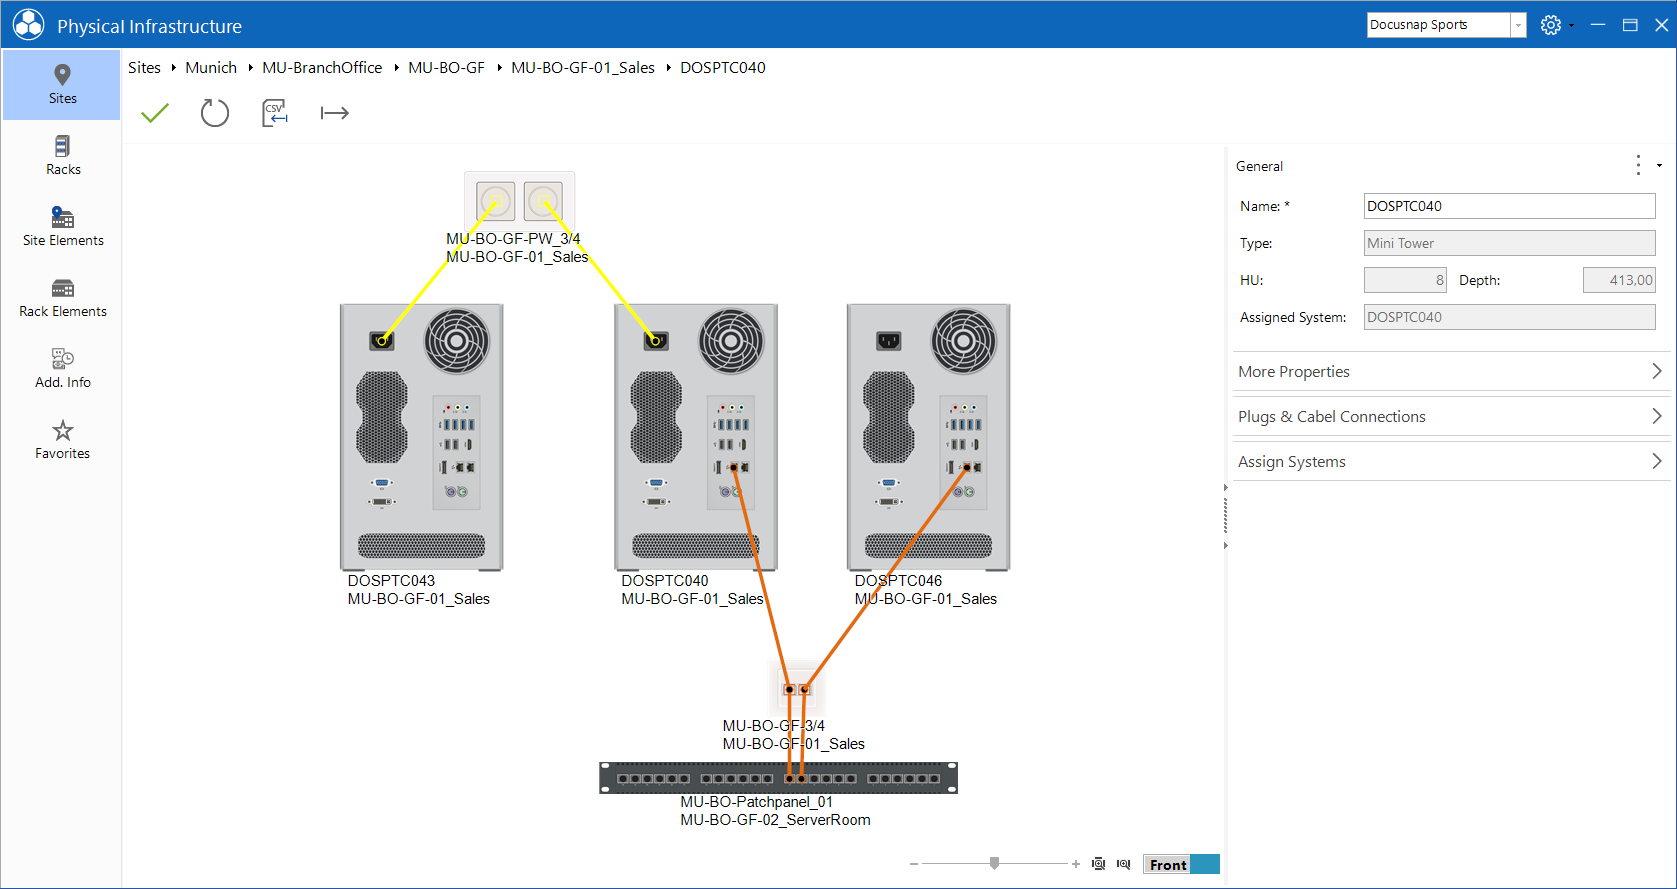Open Site Elements in sidebar
This screenshot has height=889, width=1677.
point(62,227)
